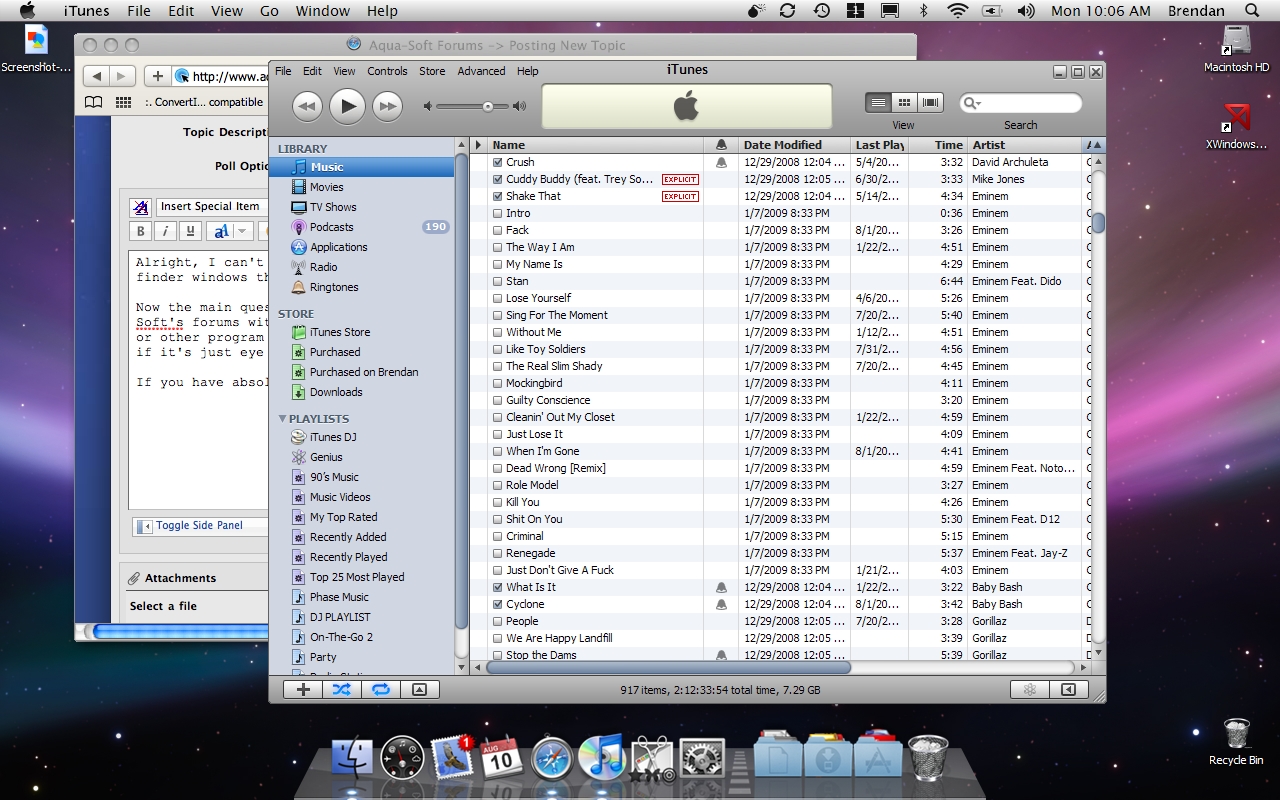
Task: Open the Apple menu
Action: point(28,11)
